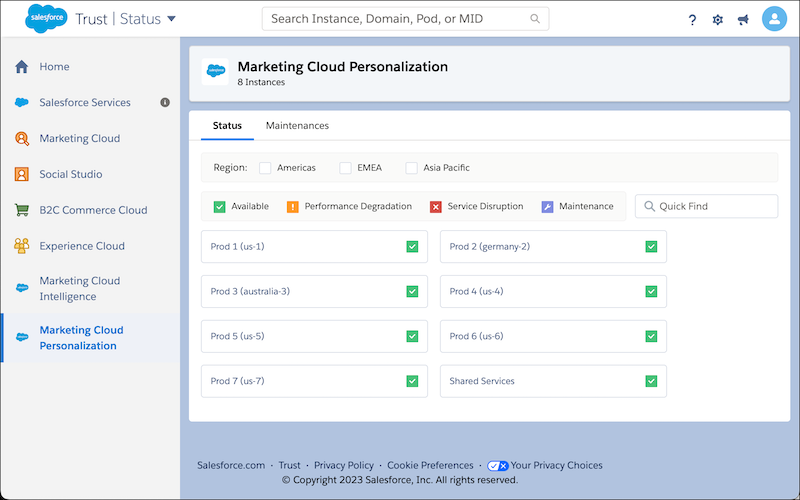Open Marketing Cloud Intelligence in sidebar
This screenshot has width=800, height=500.
[80, 288]
